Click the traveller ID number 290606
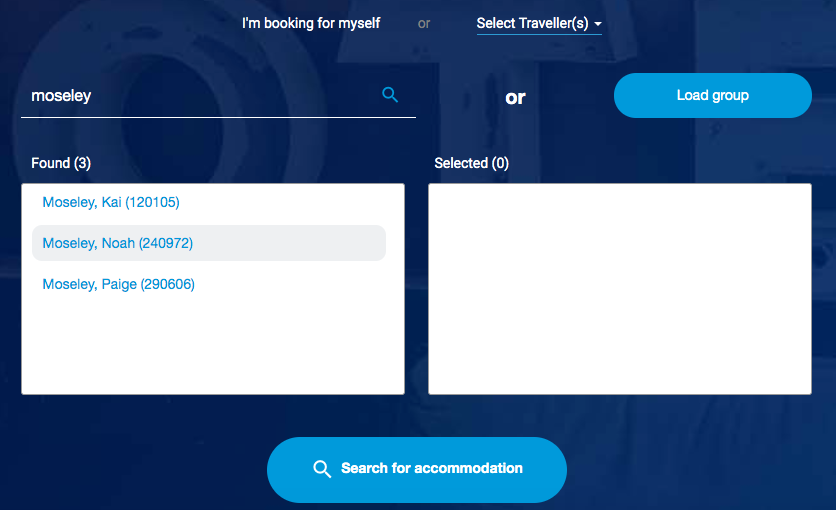This screenshot has width=836, height=510. (167, 284)
